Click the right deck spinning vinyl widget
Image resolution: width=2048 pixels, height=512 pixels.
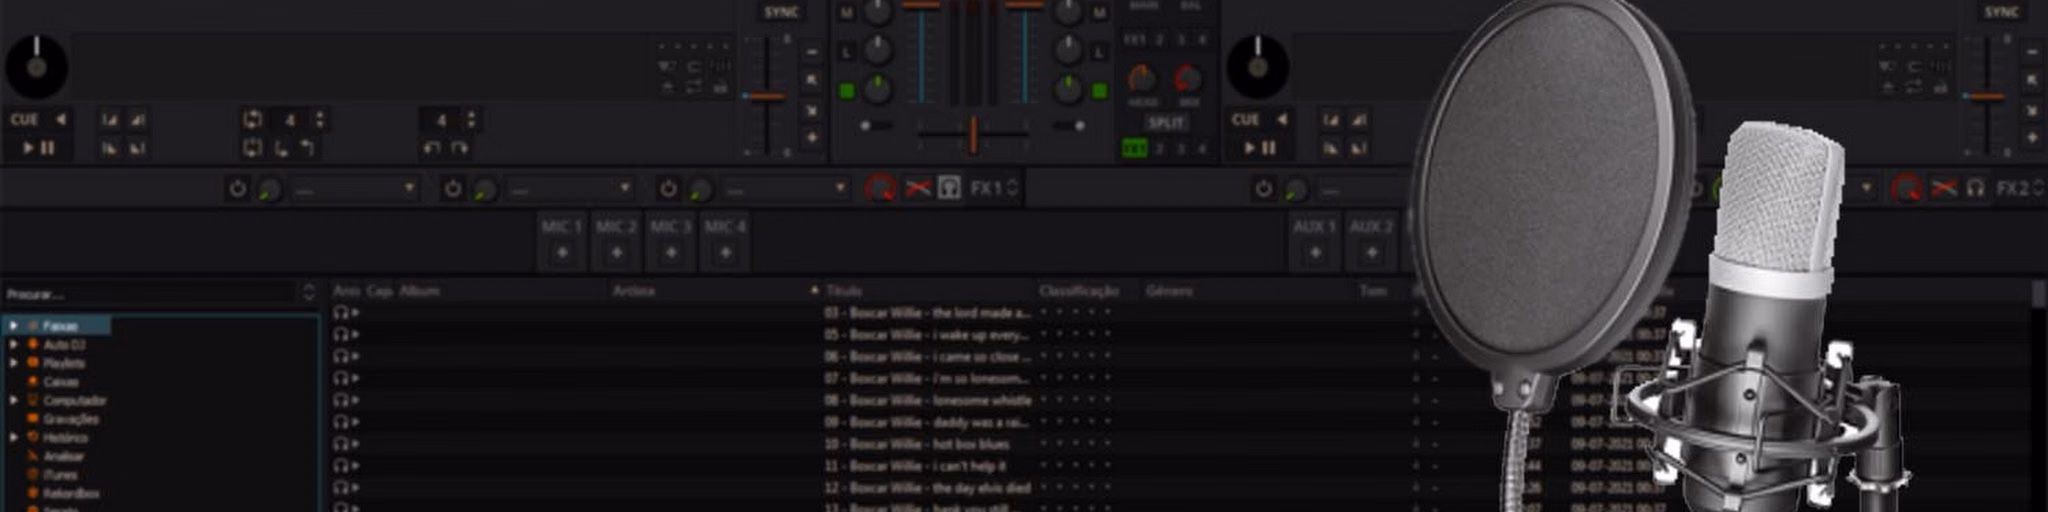click(x=1258, y=67)
